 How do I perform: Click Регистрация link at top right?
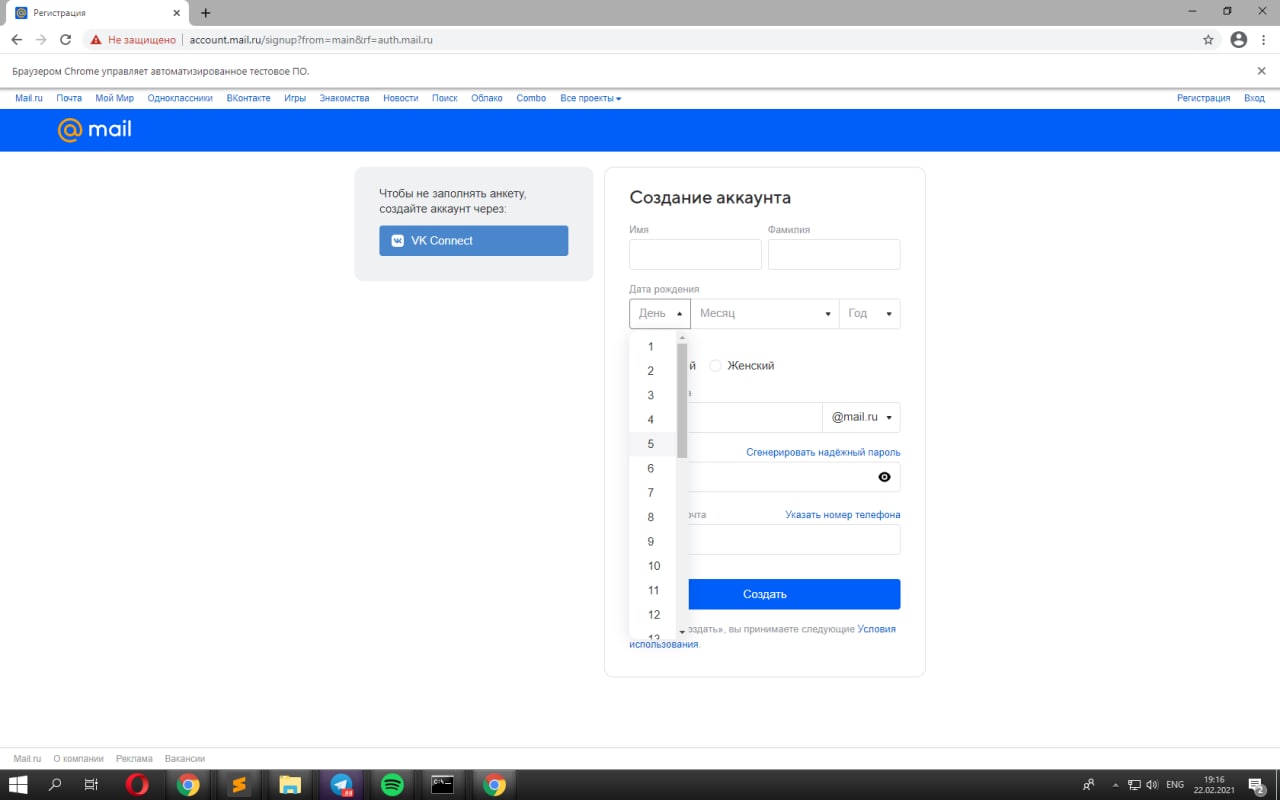[1203, 98]
